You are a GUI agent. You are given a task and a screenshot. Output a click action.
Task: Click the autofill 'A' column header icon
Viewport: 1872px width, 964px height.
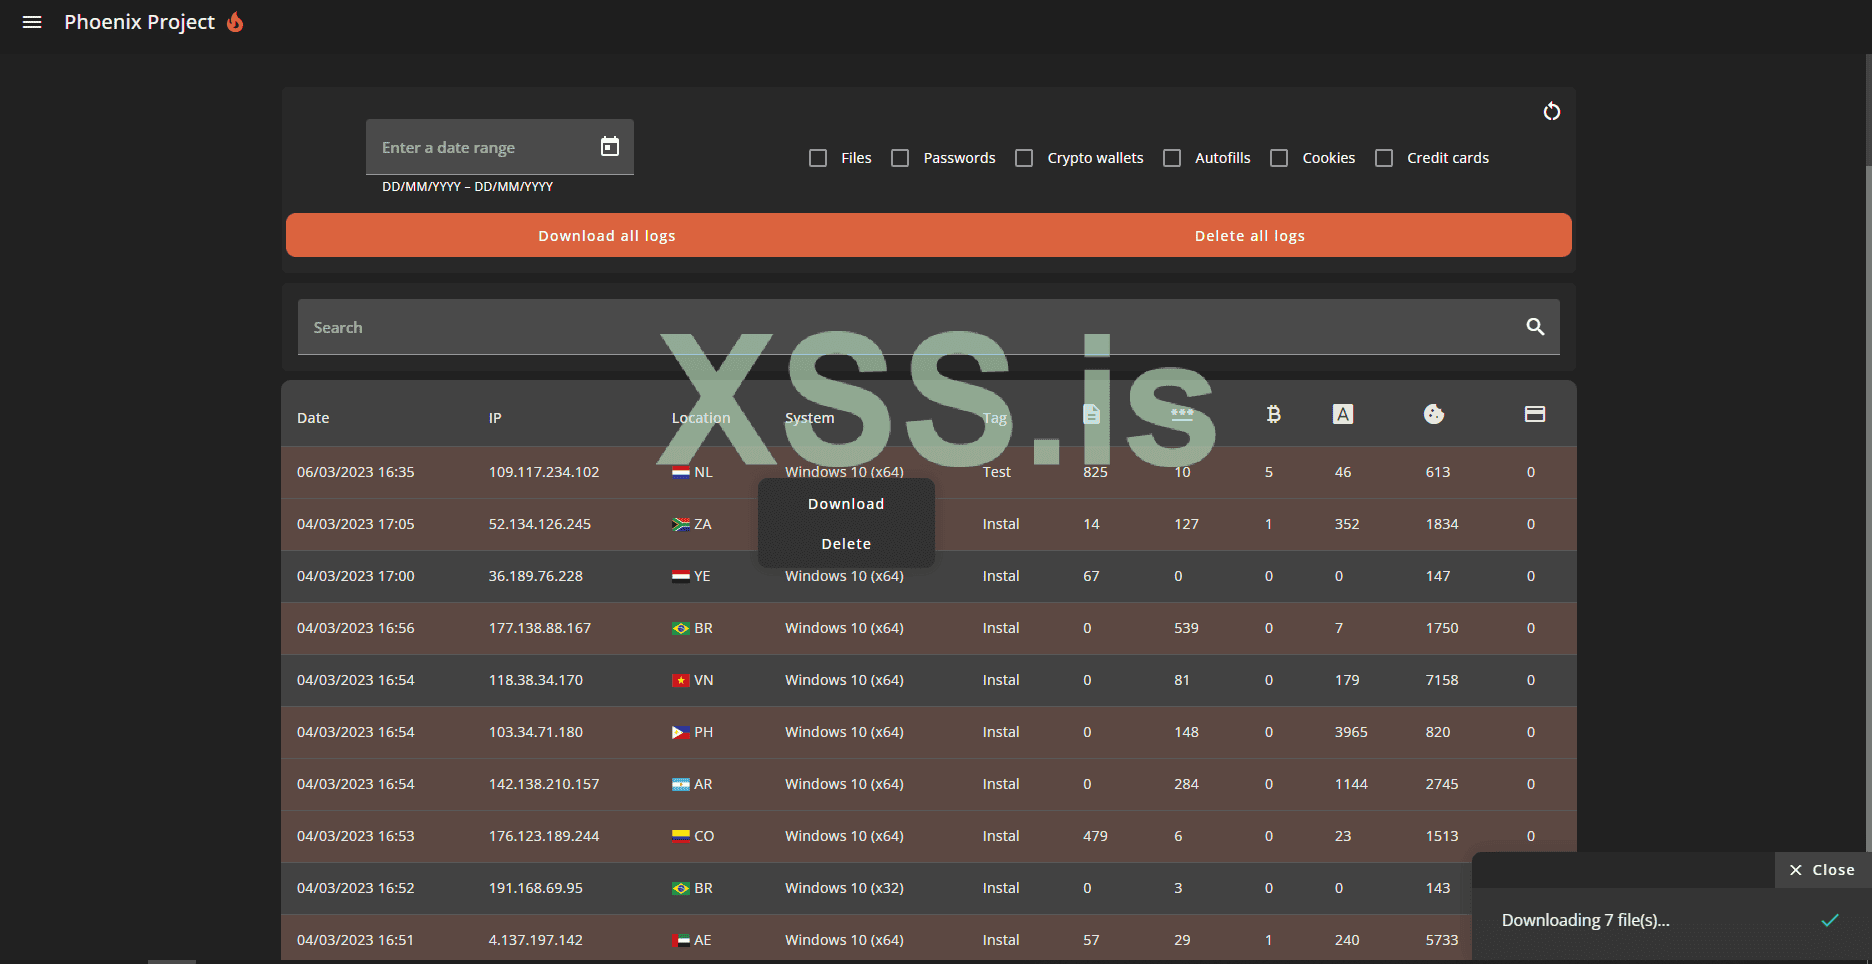1343,414
